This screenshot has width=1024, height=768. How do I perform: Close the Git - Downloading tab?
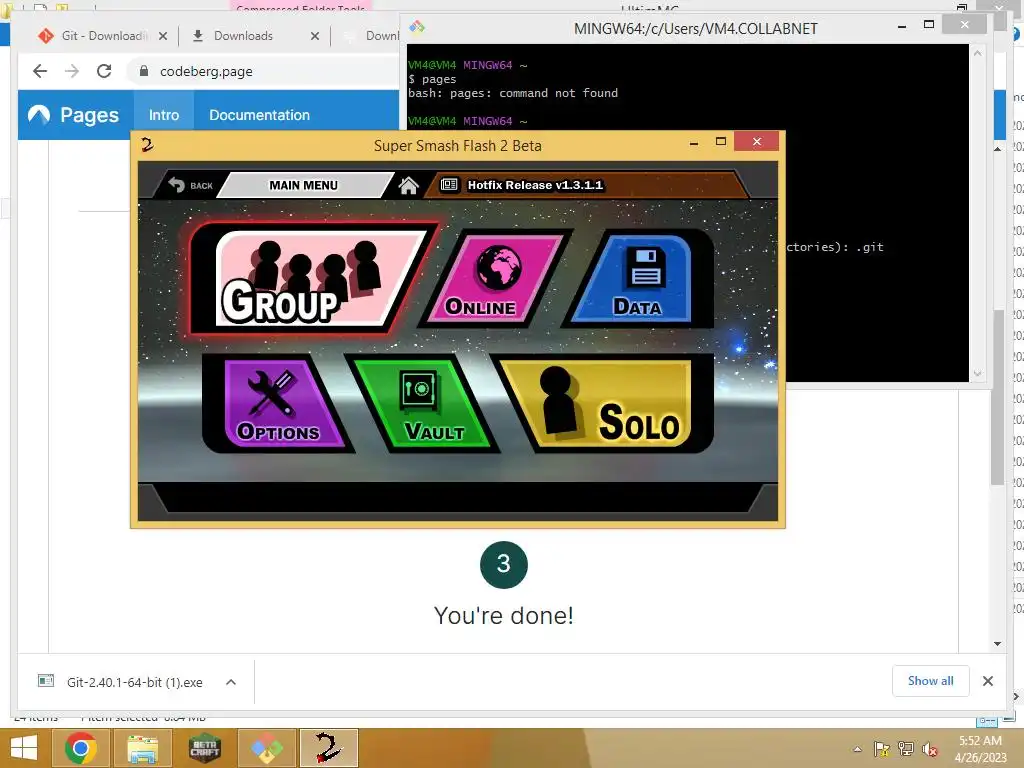pos(163,36)
